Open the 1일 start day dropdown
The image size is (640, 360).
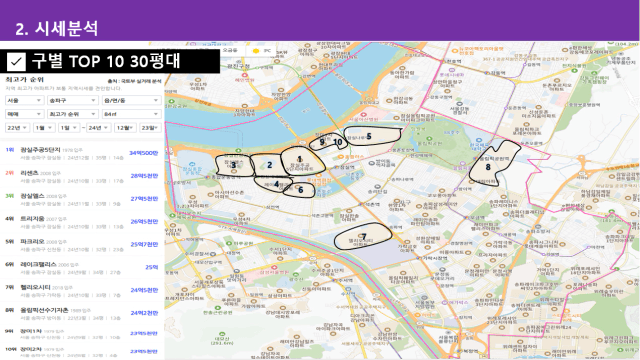coord(68,128)
